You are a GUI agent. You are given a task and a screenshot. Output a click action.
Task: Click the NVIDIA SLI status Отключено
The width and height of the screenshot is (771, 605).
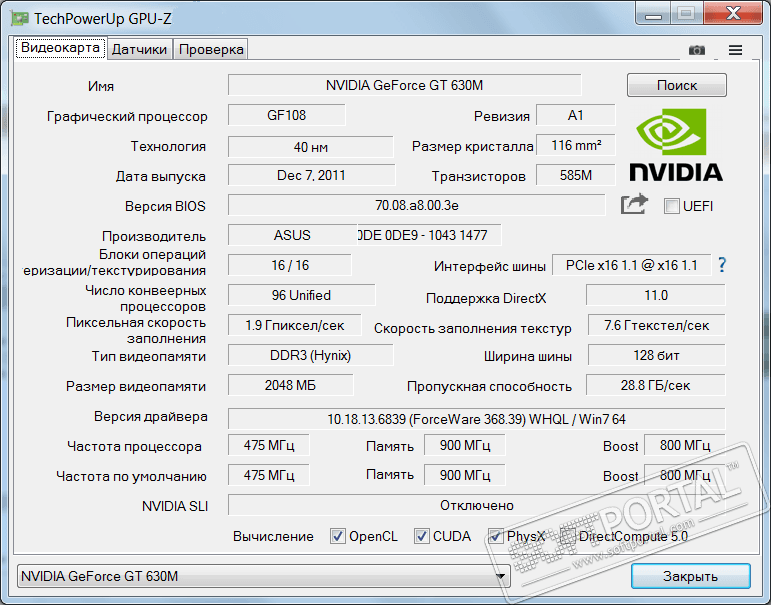pyautogui.click(x=476, y=505)
